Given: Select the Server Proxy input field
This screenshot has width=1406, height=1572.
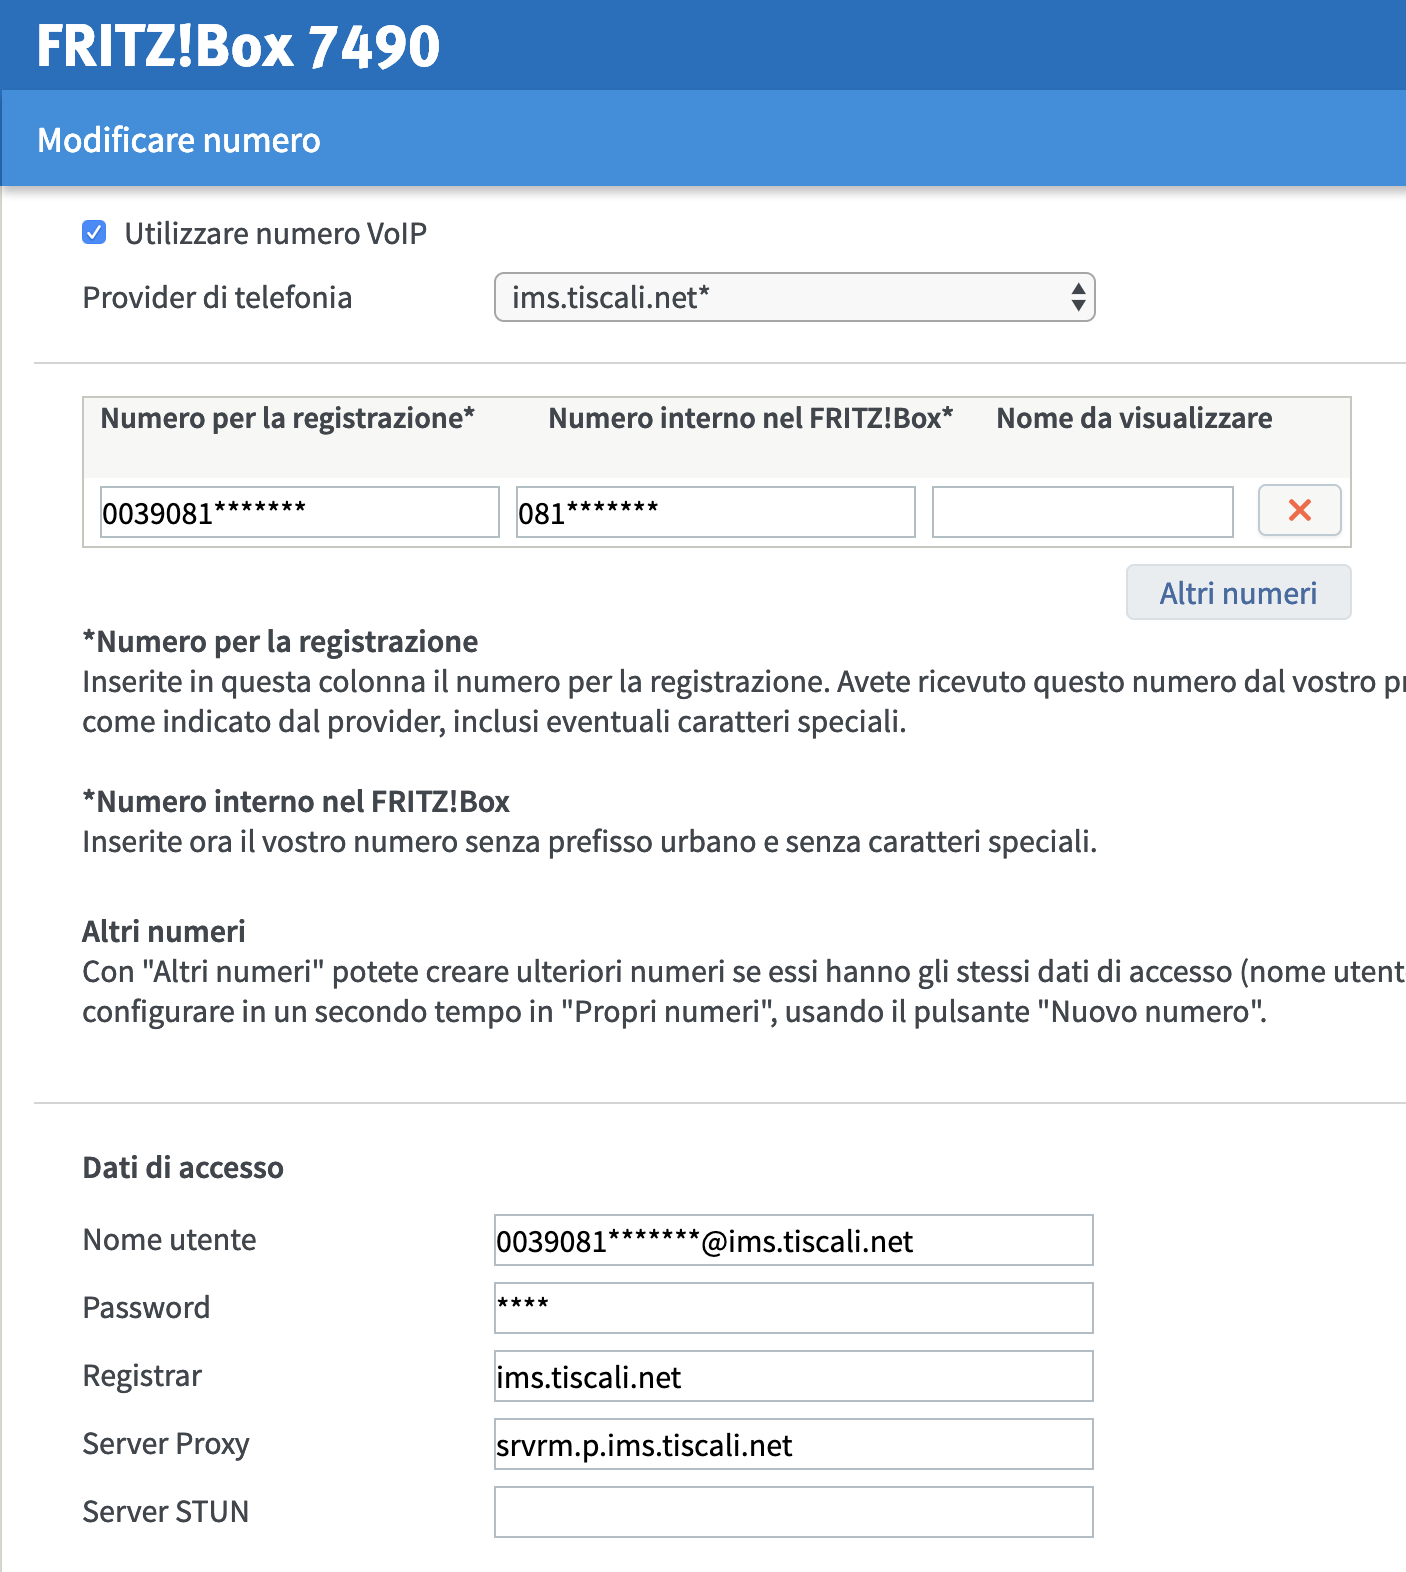Looking at the screenshot, I should (x=794, y=1444).
